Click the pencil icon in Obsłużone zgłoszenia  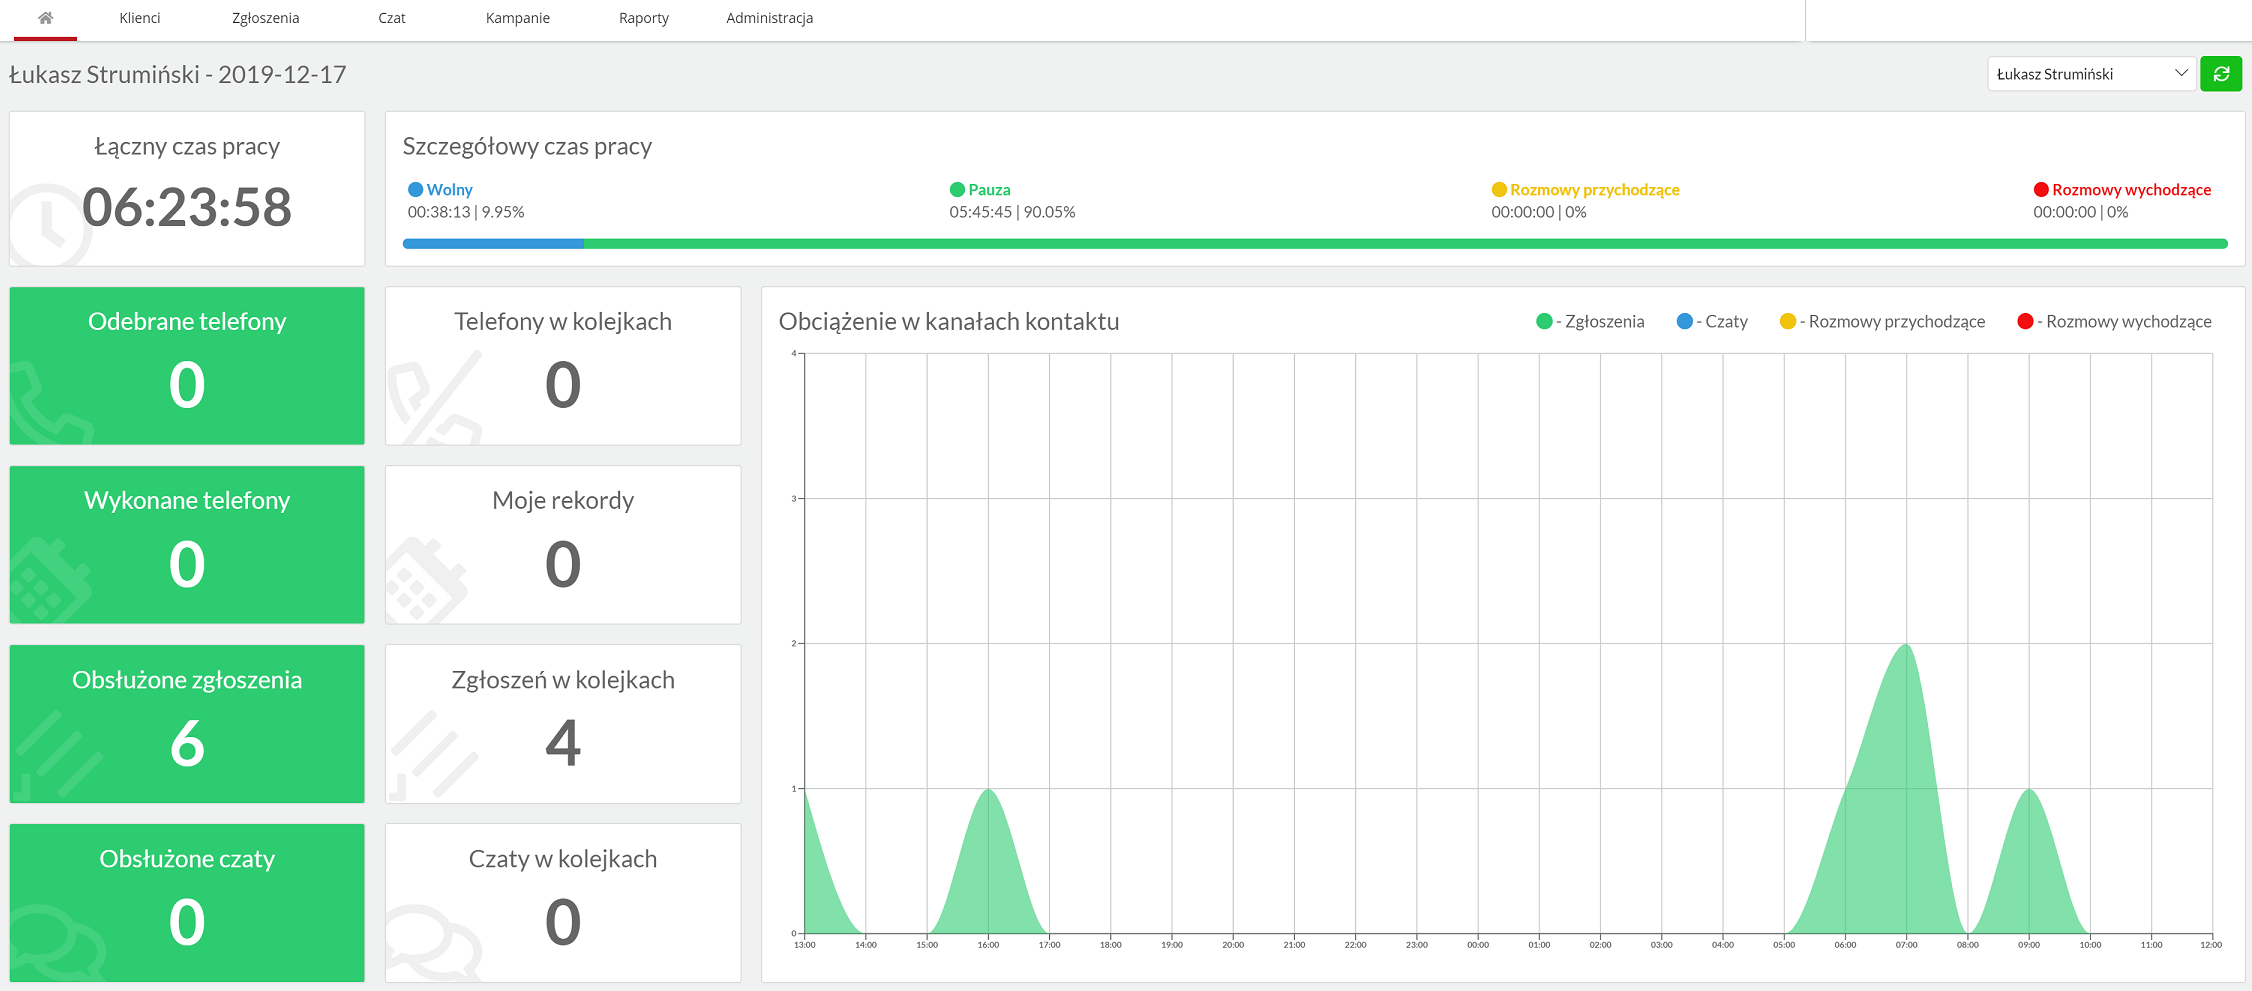pyautogui.click(x=57, y=755)
